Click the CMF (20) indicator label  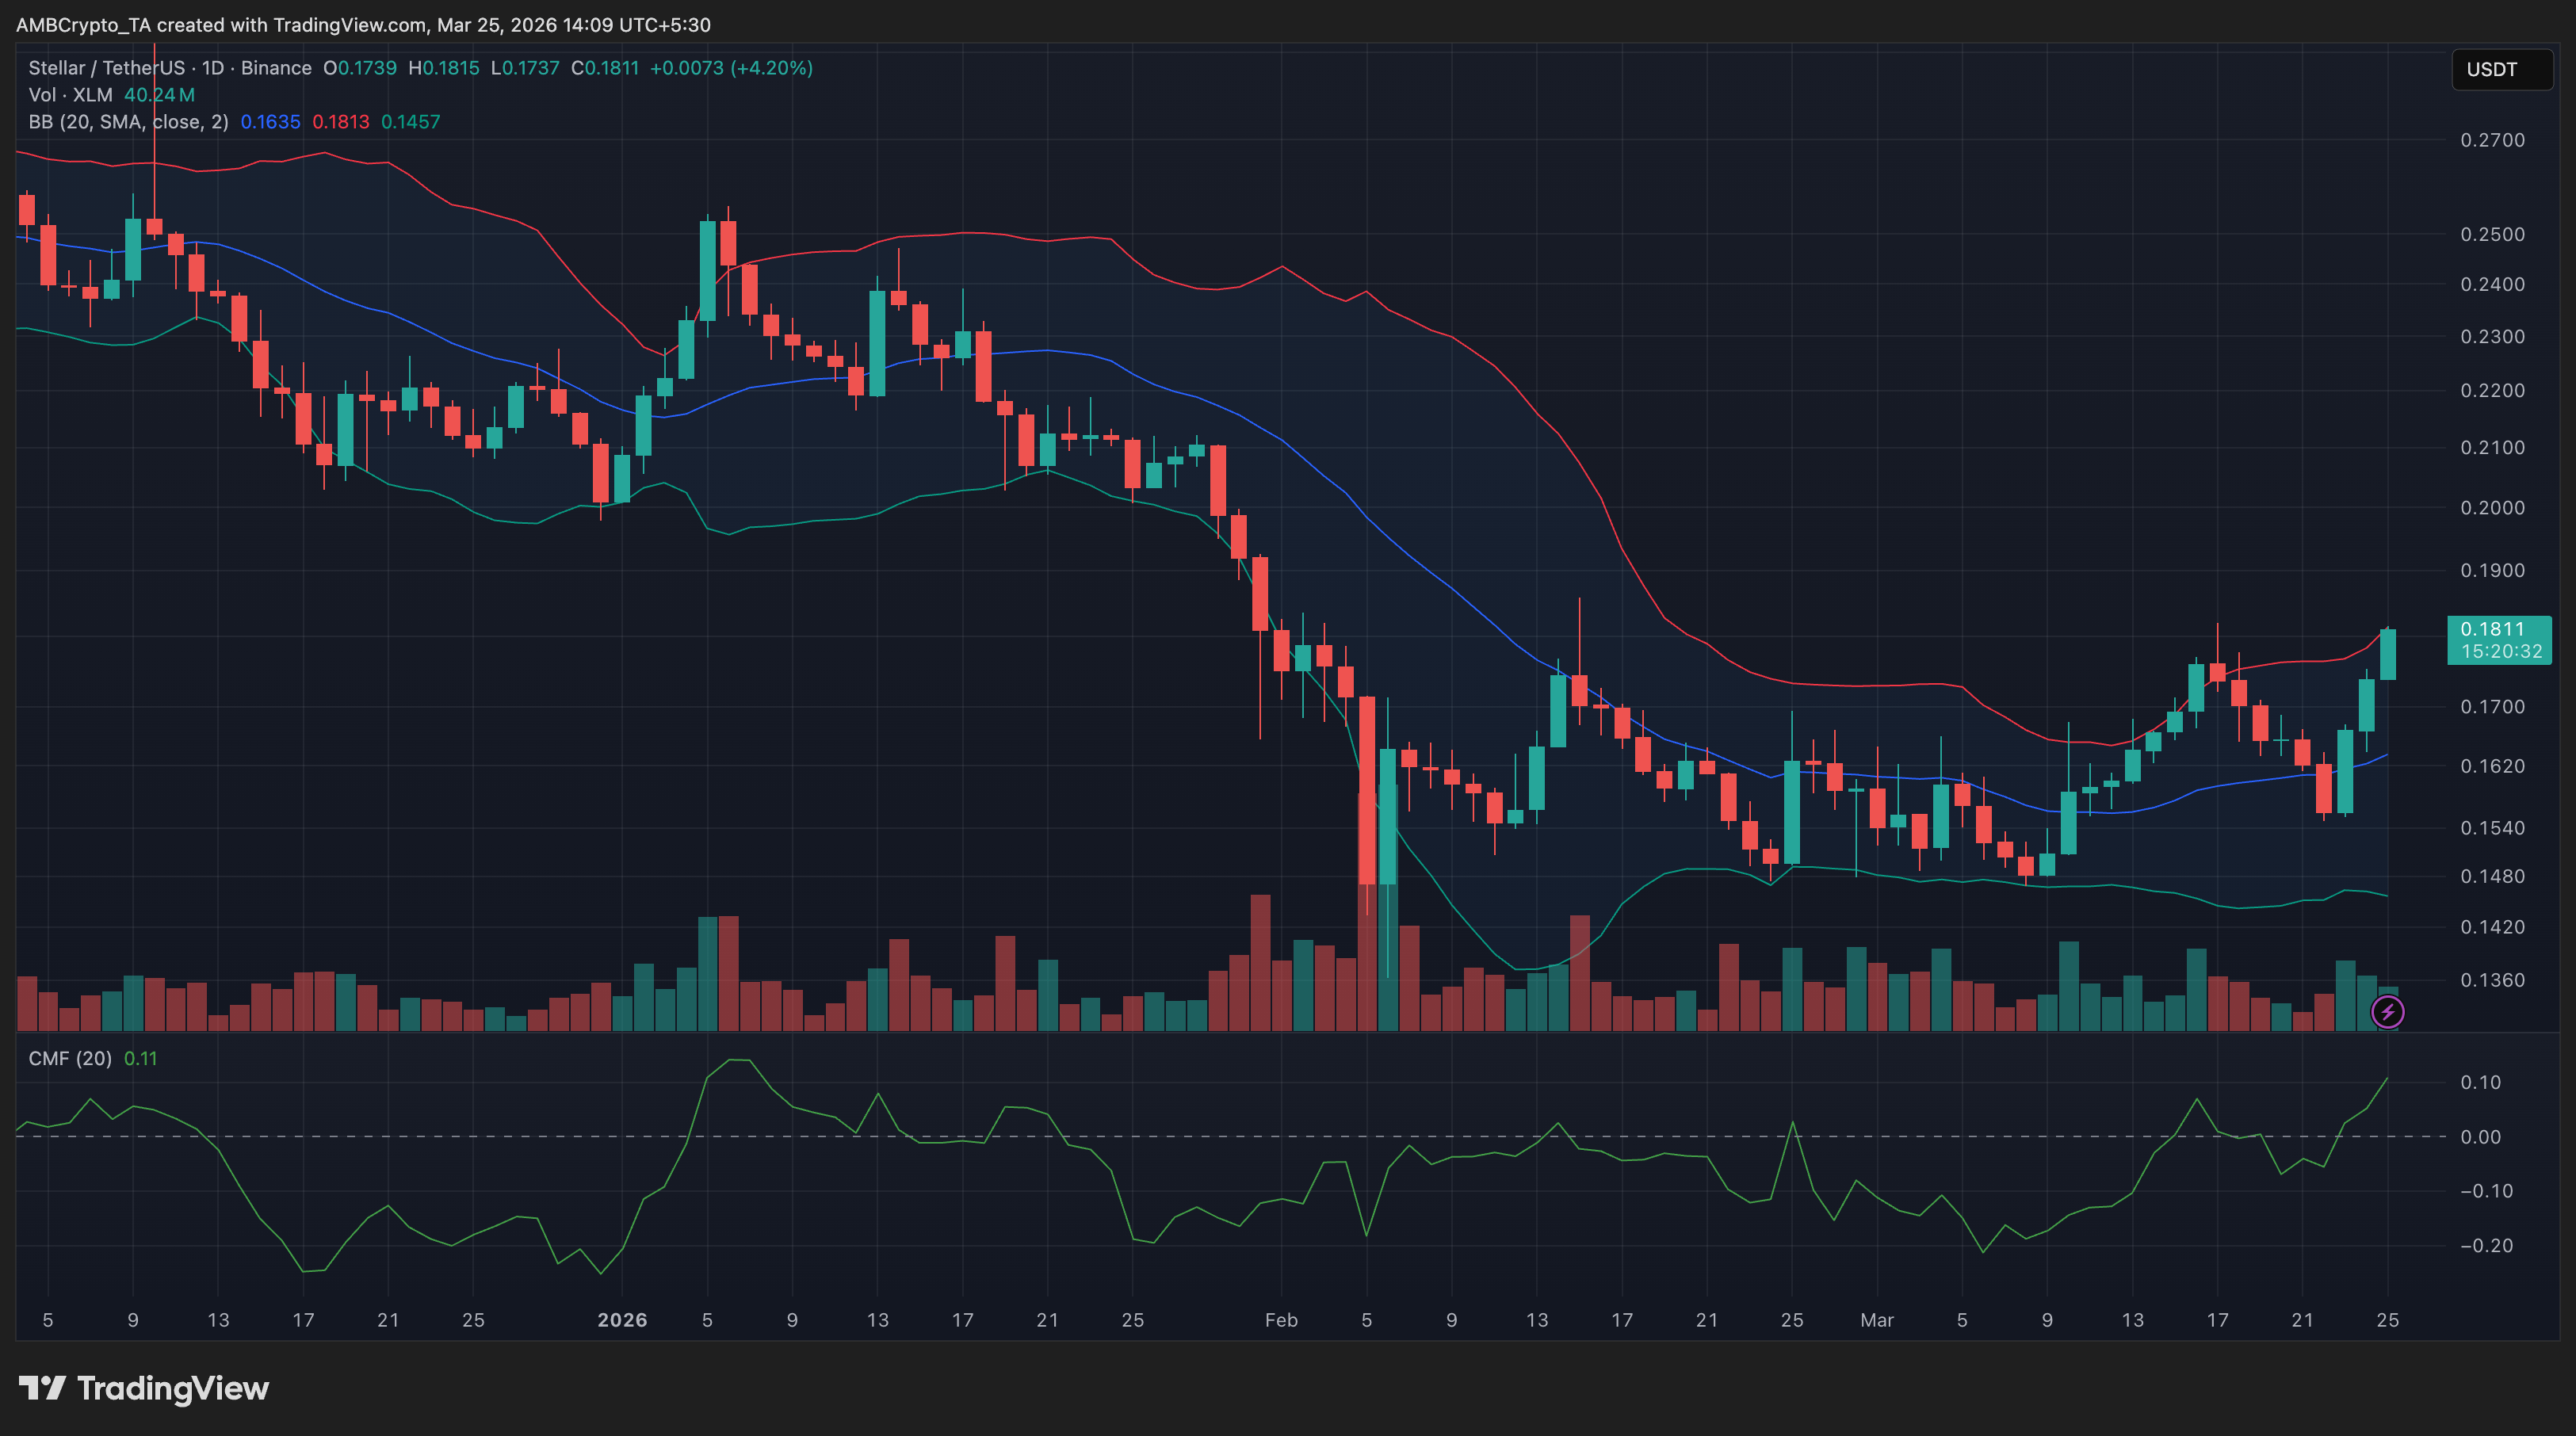pos(70,1058)
